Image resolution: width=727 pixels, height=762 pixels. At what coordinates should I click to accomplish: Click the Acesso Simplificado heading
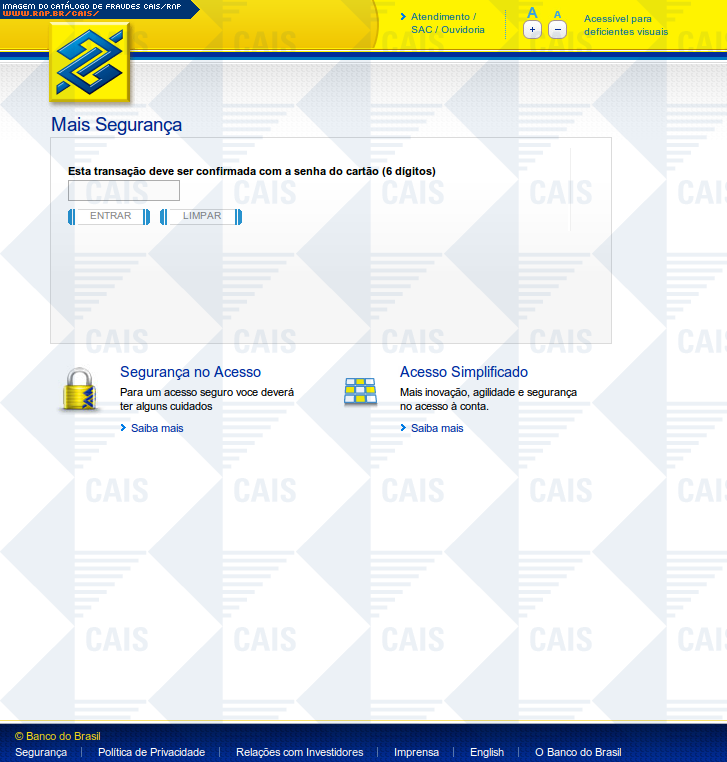point(463,372)
